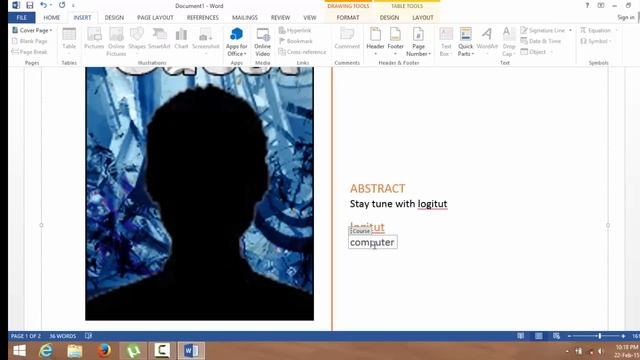Viewport: 640px width, 360px height.
Task: Open the Object dropdown
Action: (x=536, y=52)
